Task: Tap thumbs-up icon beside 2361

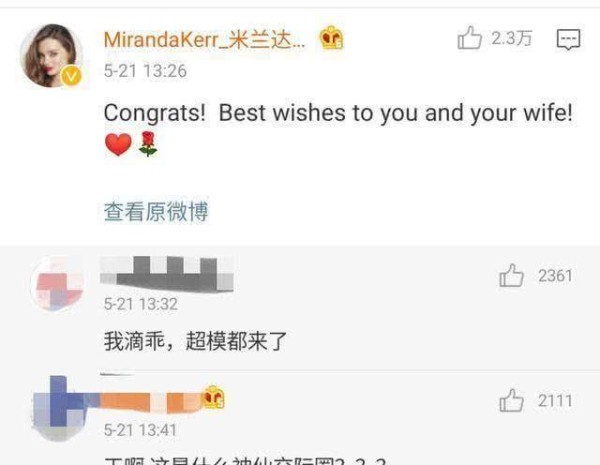Action: tap(511, 276)
